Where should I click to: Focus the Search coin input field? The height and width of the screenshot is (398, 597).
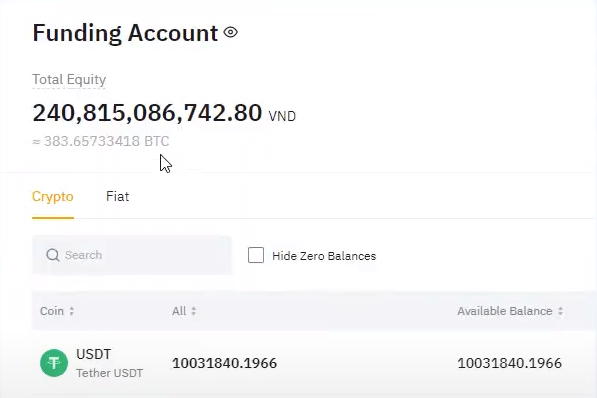point(132,255)
